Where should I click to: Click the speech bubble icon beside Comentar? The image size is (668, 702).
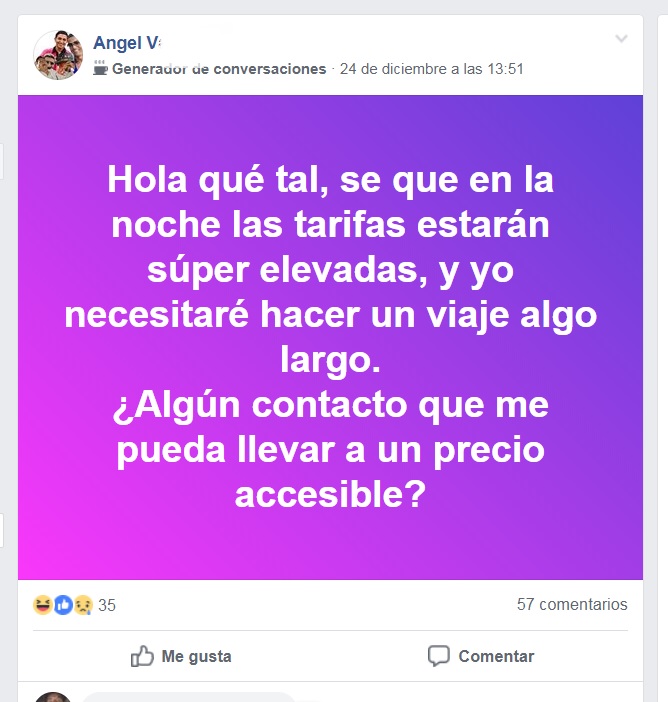[439, 656]
